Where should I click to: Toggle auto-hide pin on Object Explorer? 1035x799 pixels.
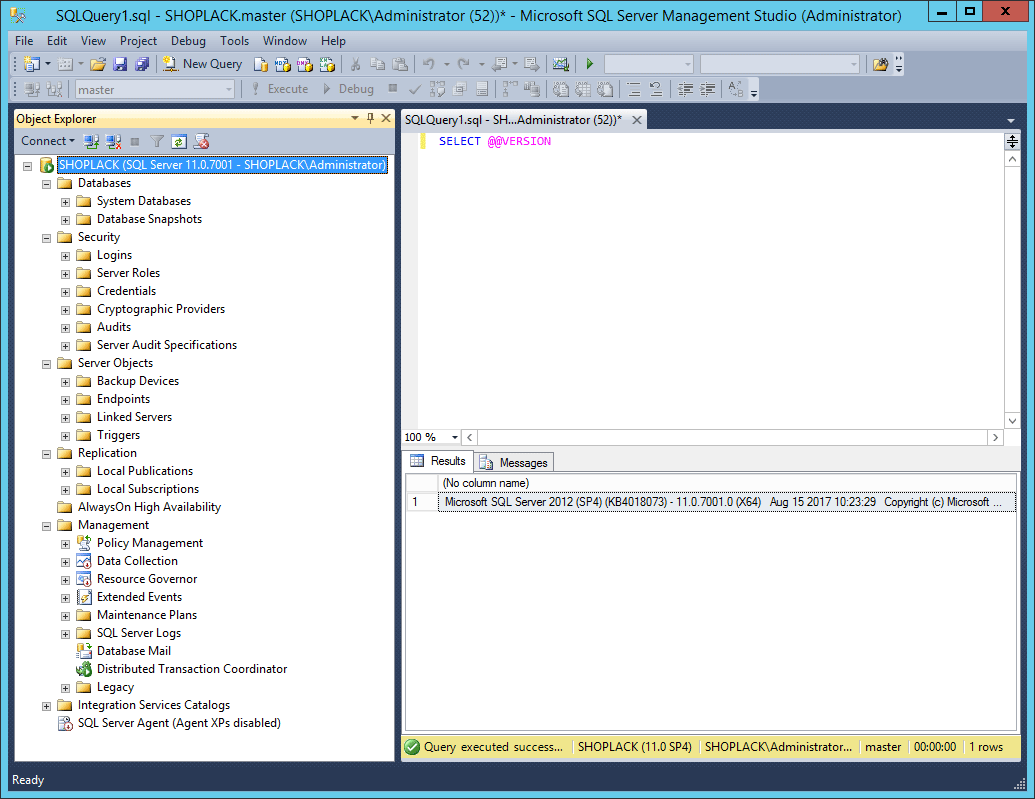370,118
